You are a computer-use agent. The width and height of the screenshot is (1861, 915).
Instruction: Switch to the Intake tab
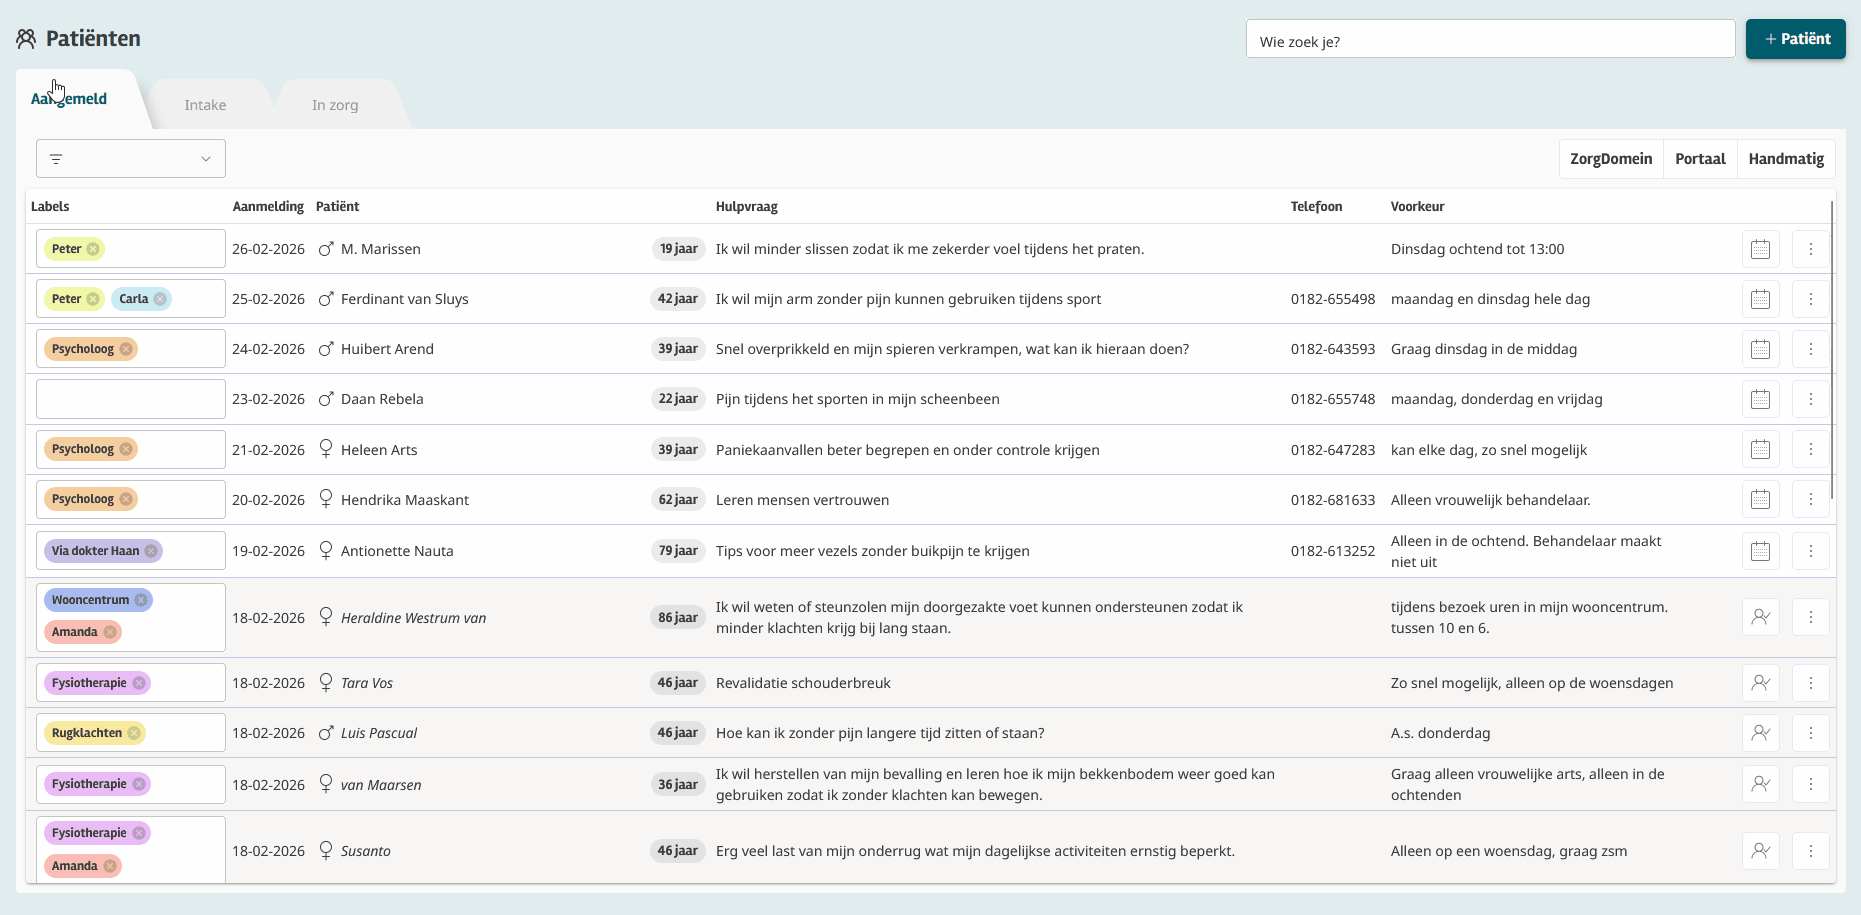coord(205,105)
